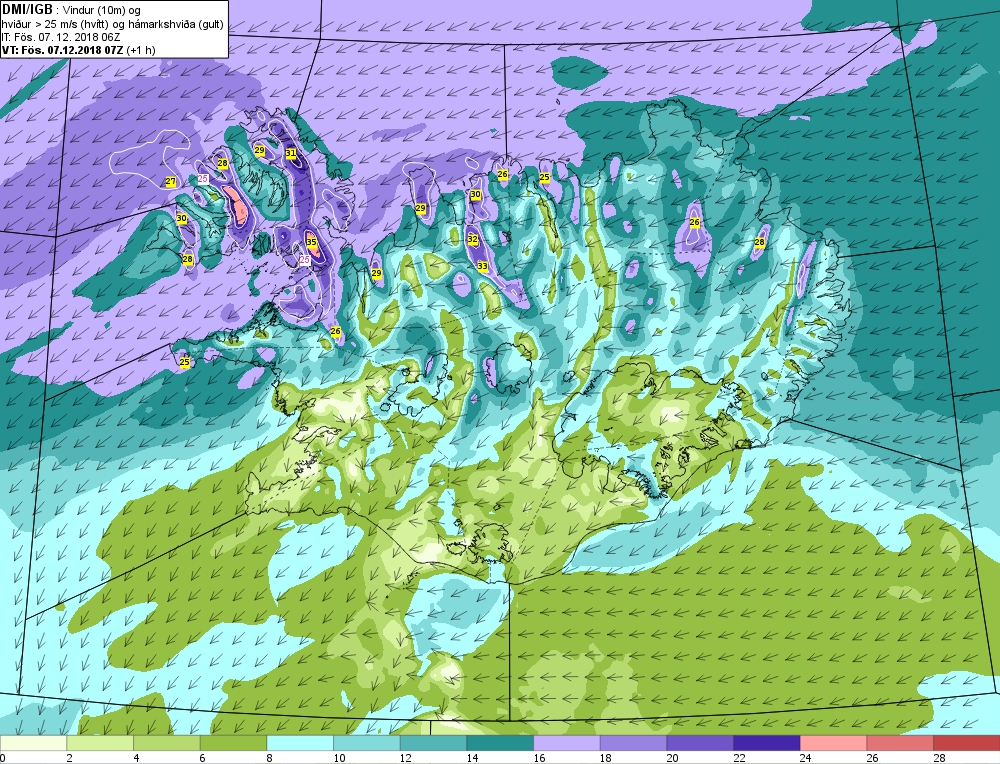Select the 8–10 m/s light cyan legend swatch

(300, 743)
